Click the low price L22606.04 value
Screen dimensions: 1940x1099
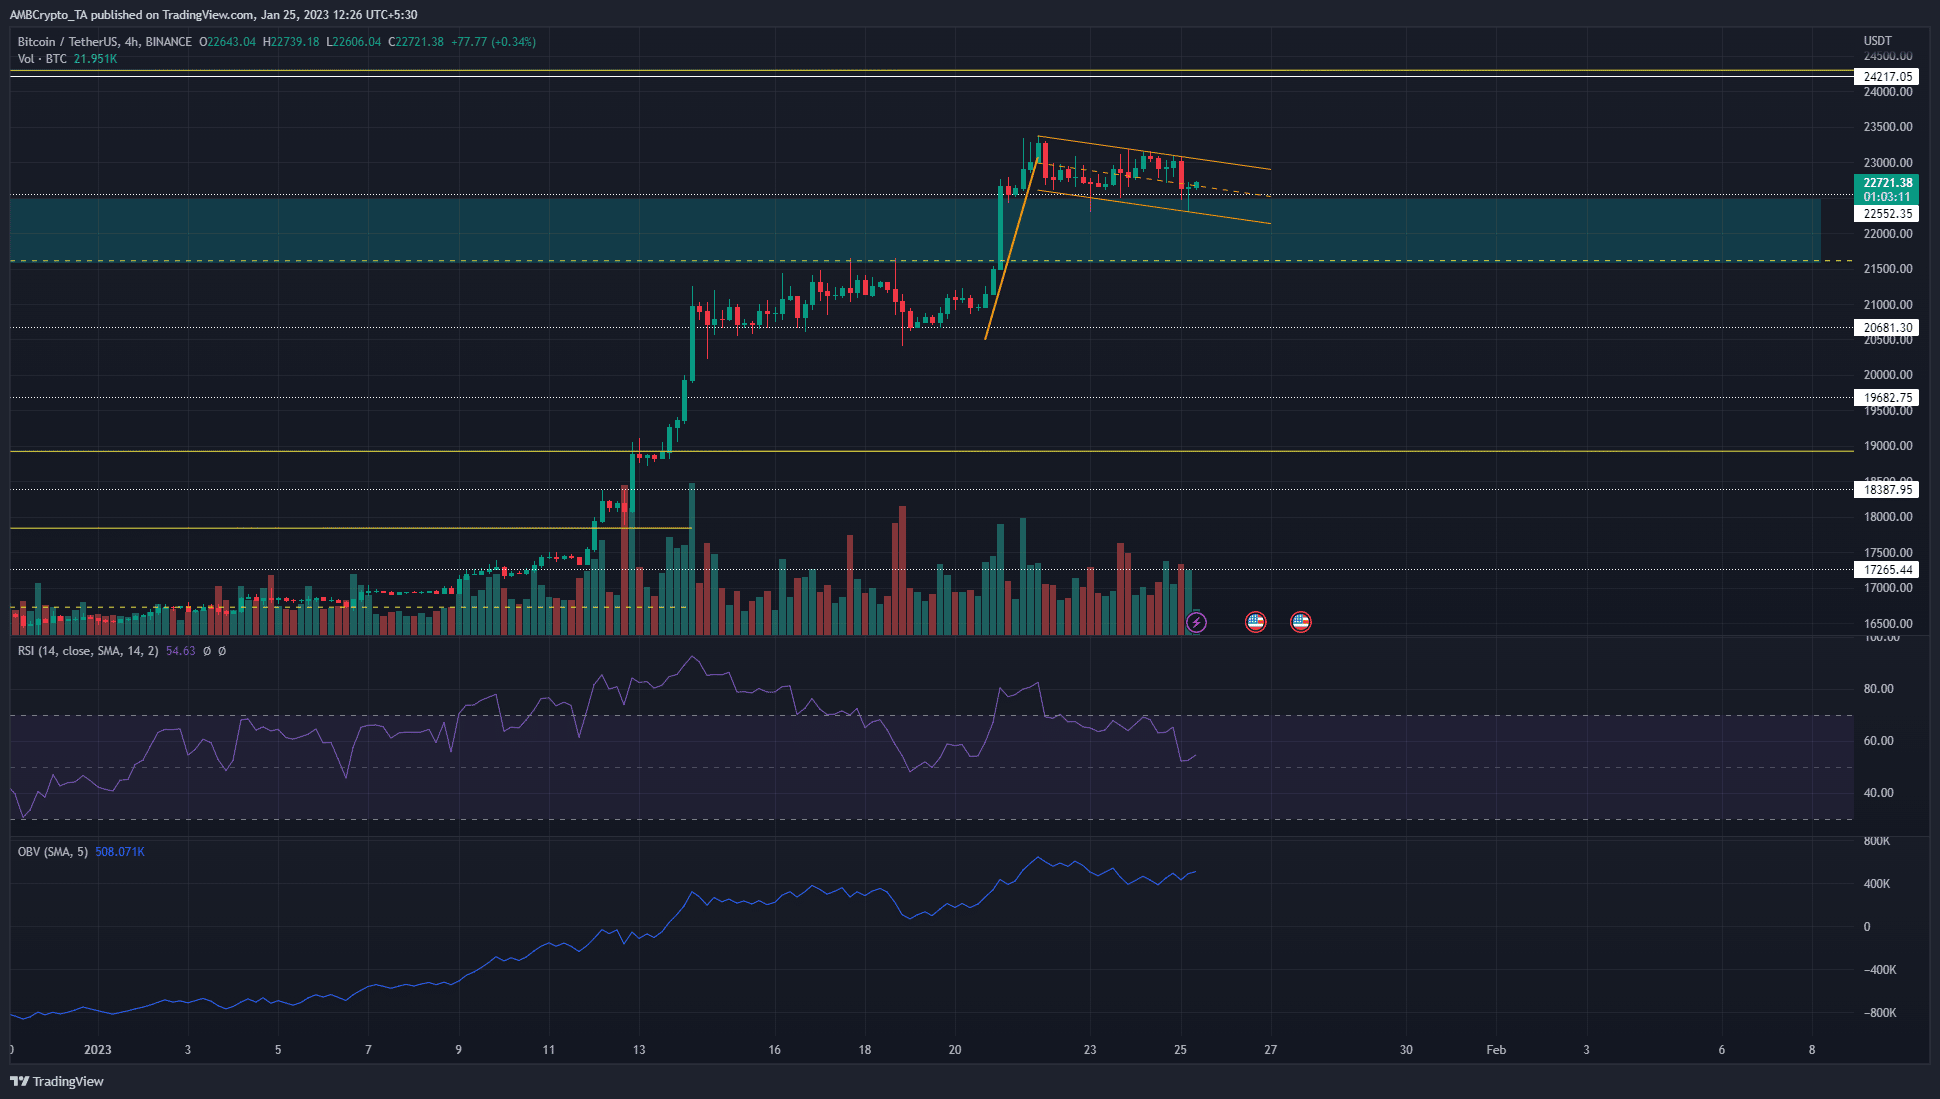pos(355,42)
